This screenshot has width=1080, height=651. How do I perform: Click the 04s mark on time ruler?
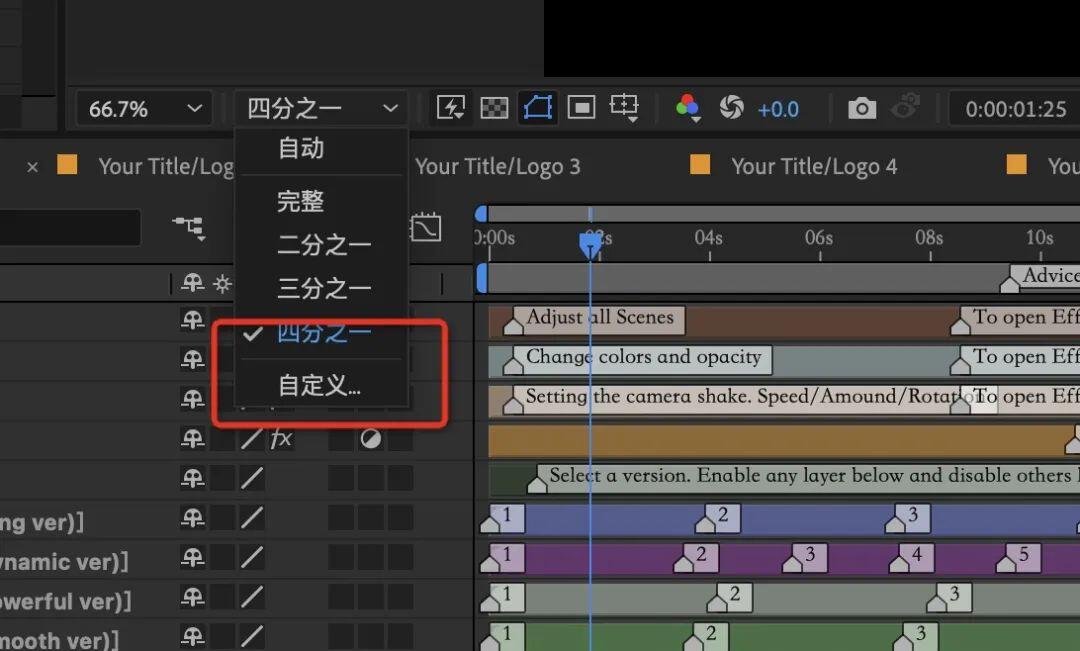(709, 238)
